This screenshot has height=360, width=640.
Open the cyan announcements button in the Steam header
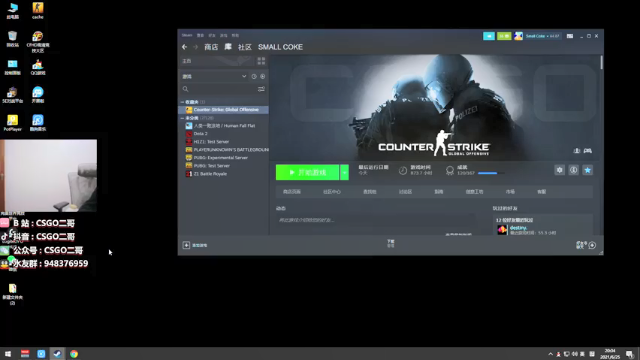click(489, 36)
